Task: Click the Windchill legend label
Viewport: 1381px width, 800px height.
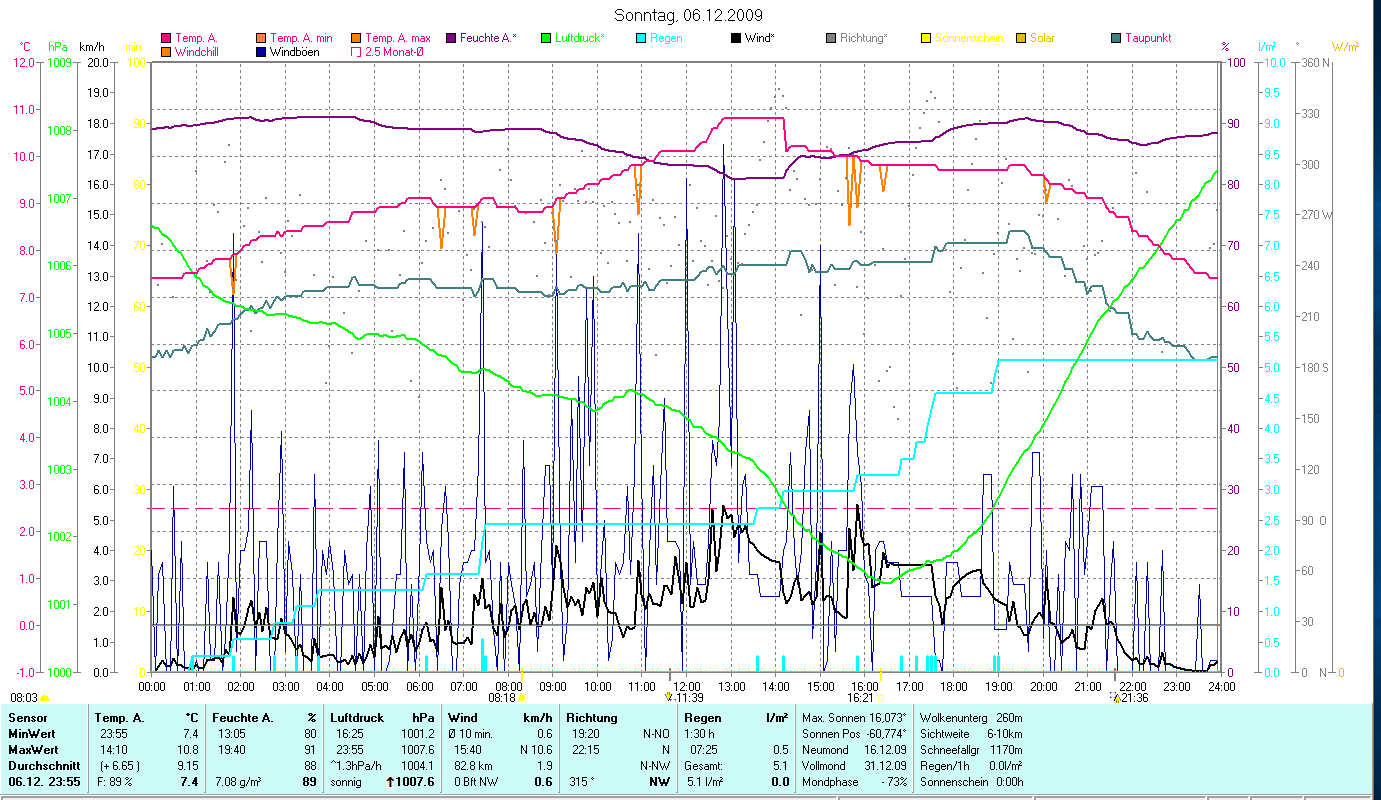Action: click(x=199, y=51)
